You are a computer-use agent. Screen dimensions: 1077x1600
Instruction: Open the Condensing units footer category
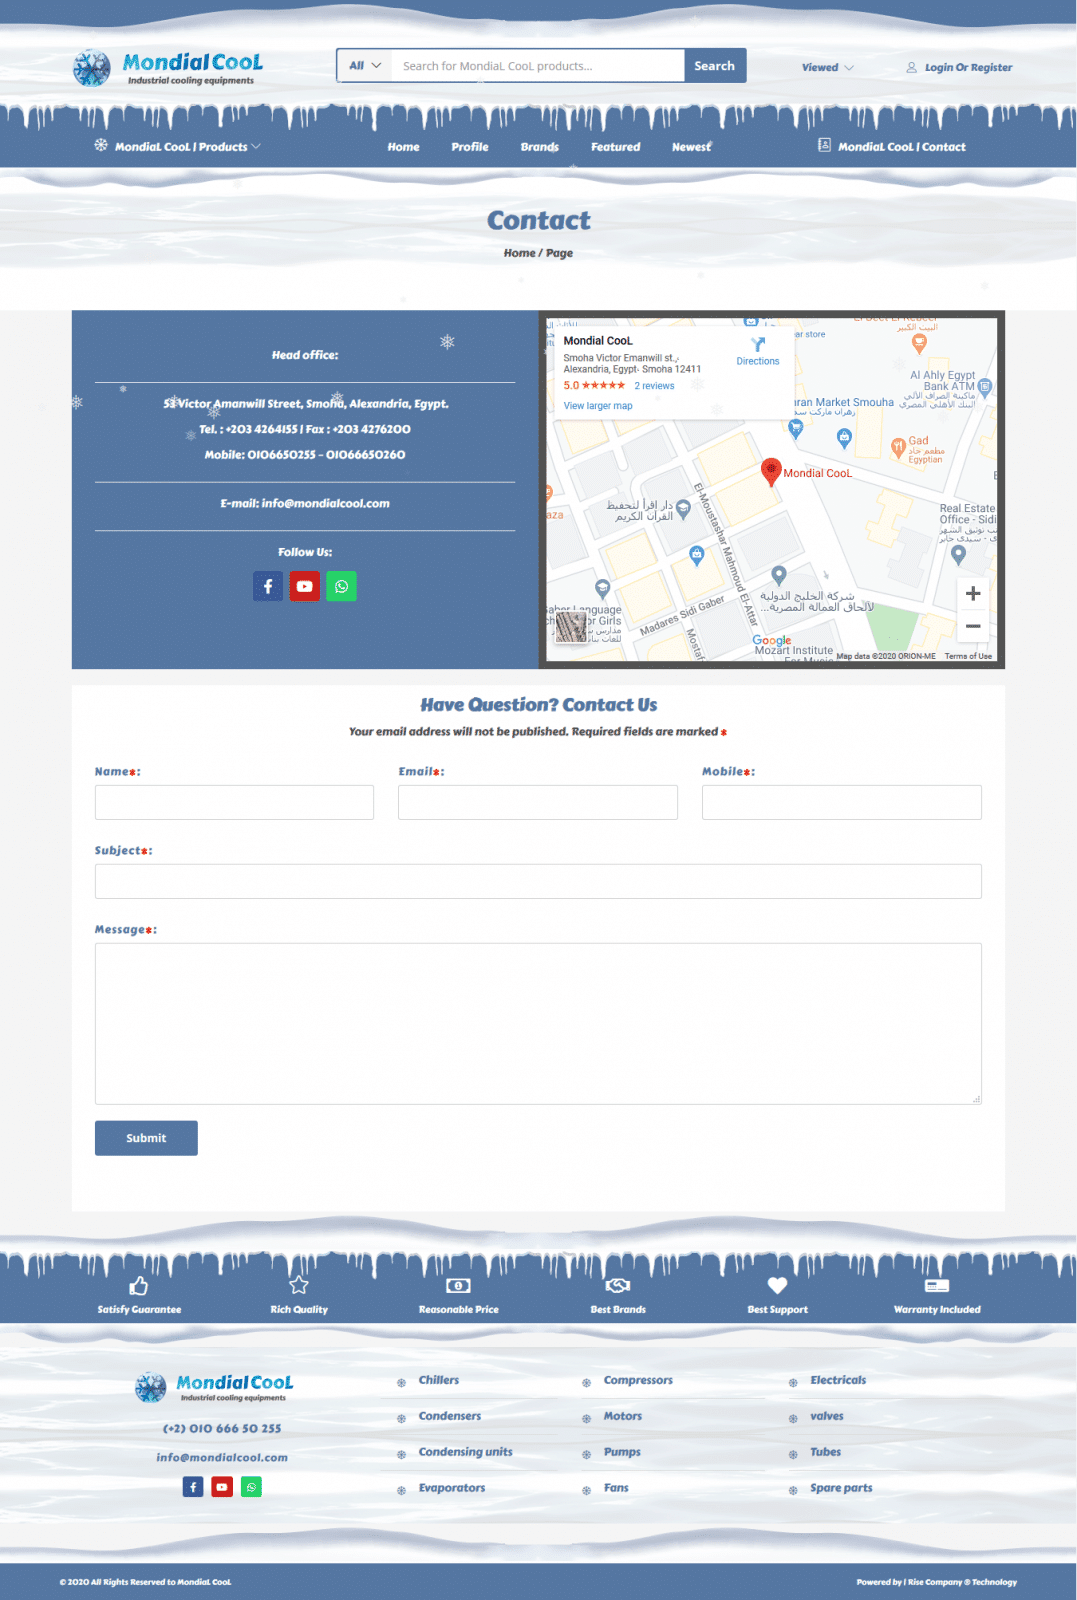pos(466,1452)
